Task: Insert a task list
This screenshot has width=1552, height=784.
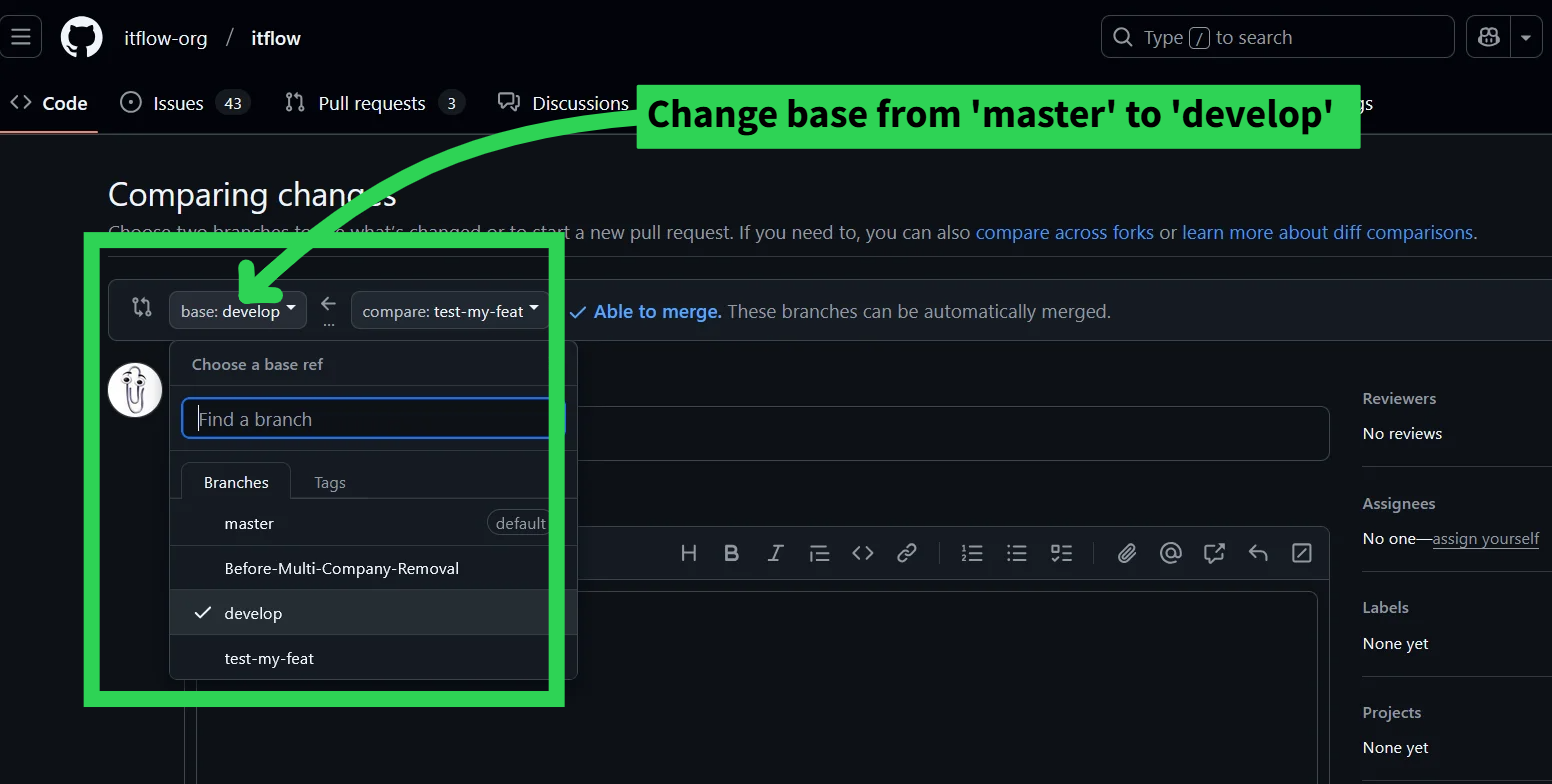Action: (1061, 553)
